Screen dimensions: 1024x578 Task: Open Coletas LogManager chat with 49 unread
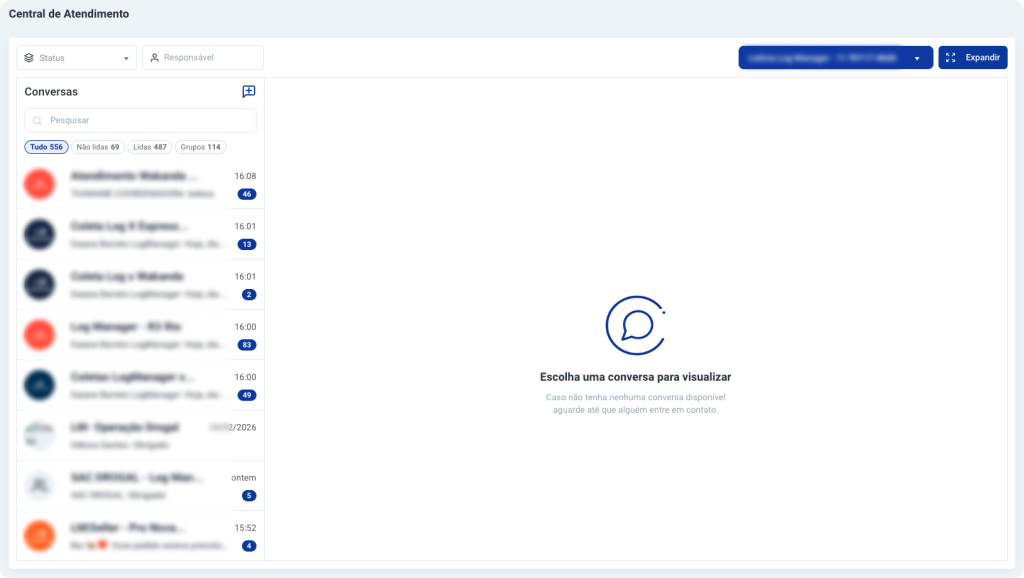coord(140,385)
